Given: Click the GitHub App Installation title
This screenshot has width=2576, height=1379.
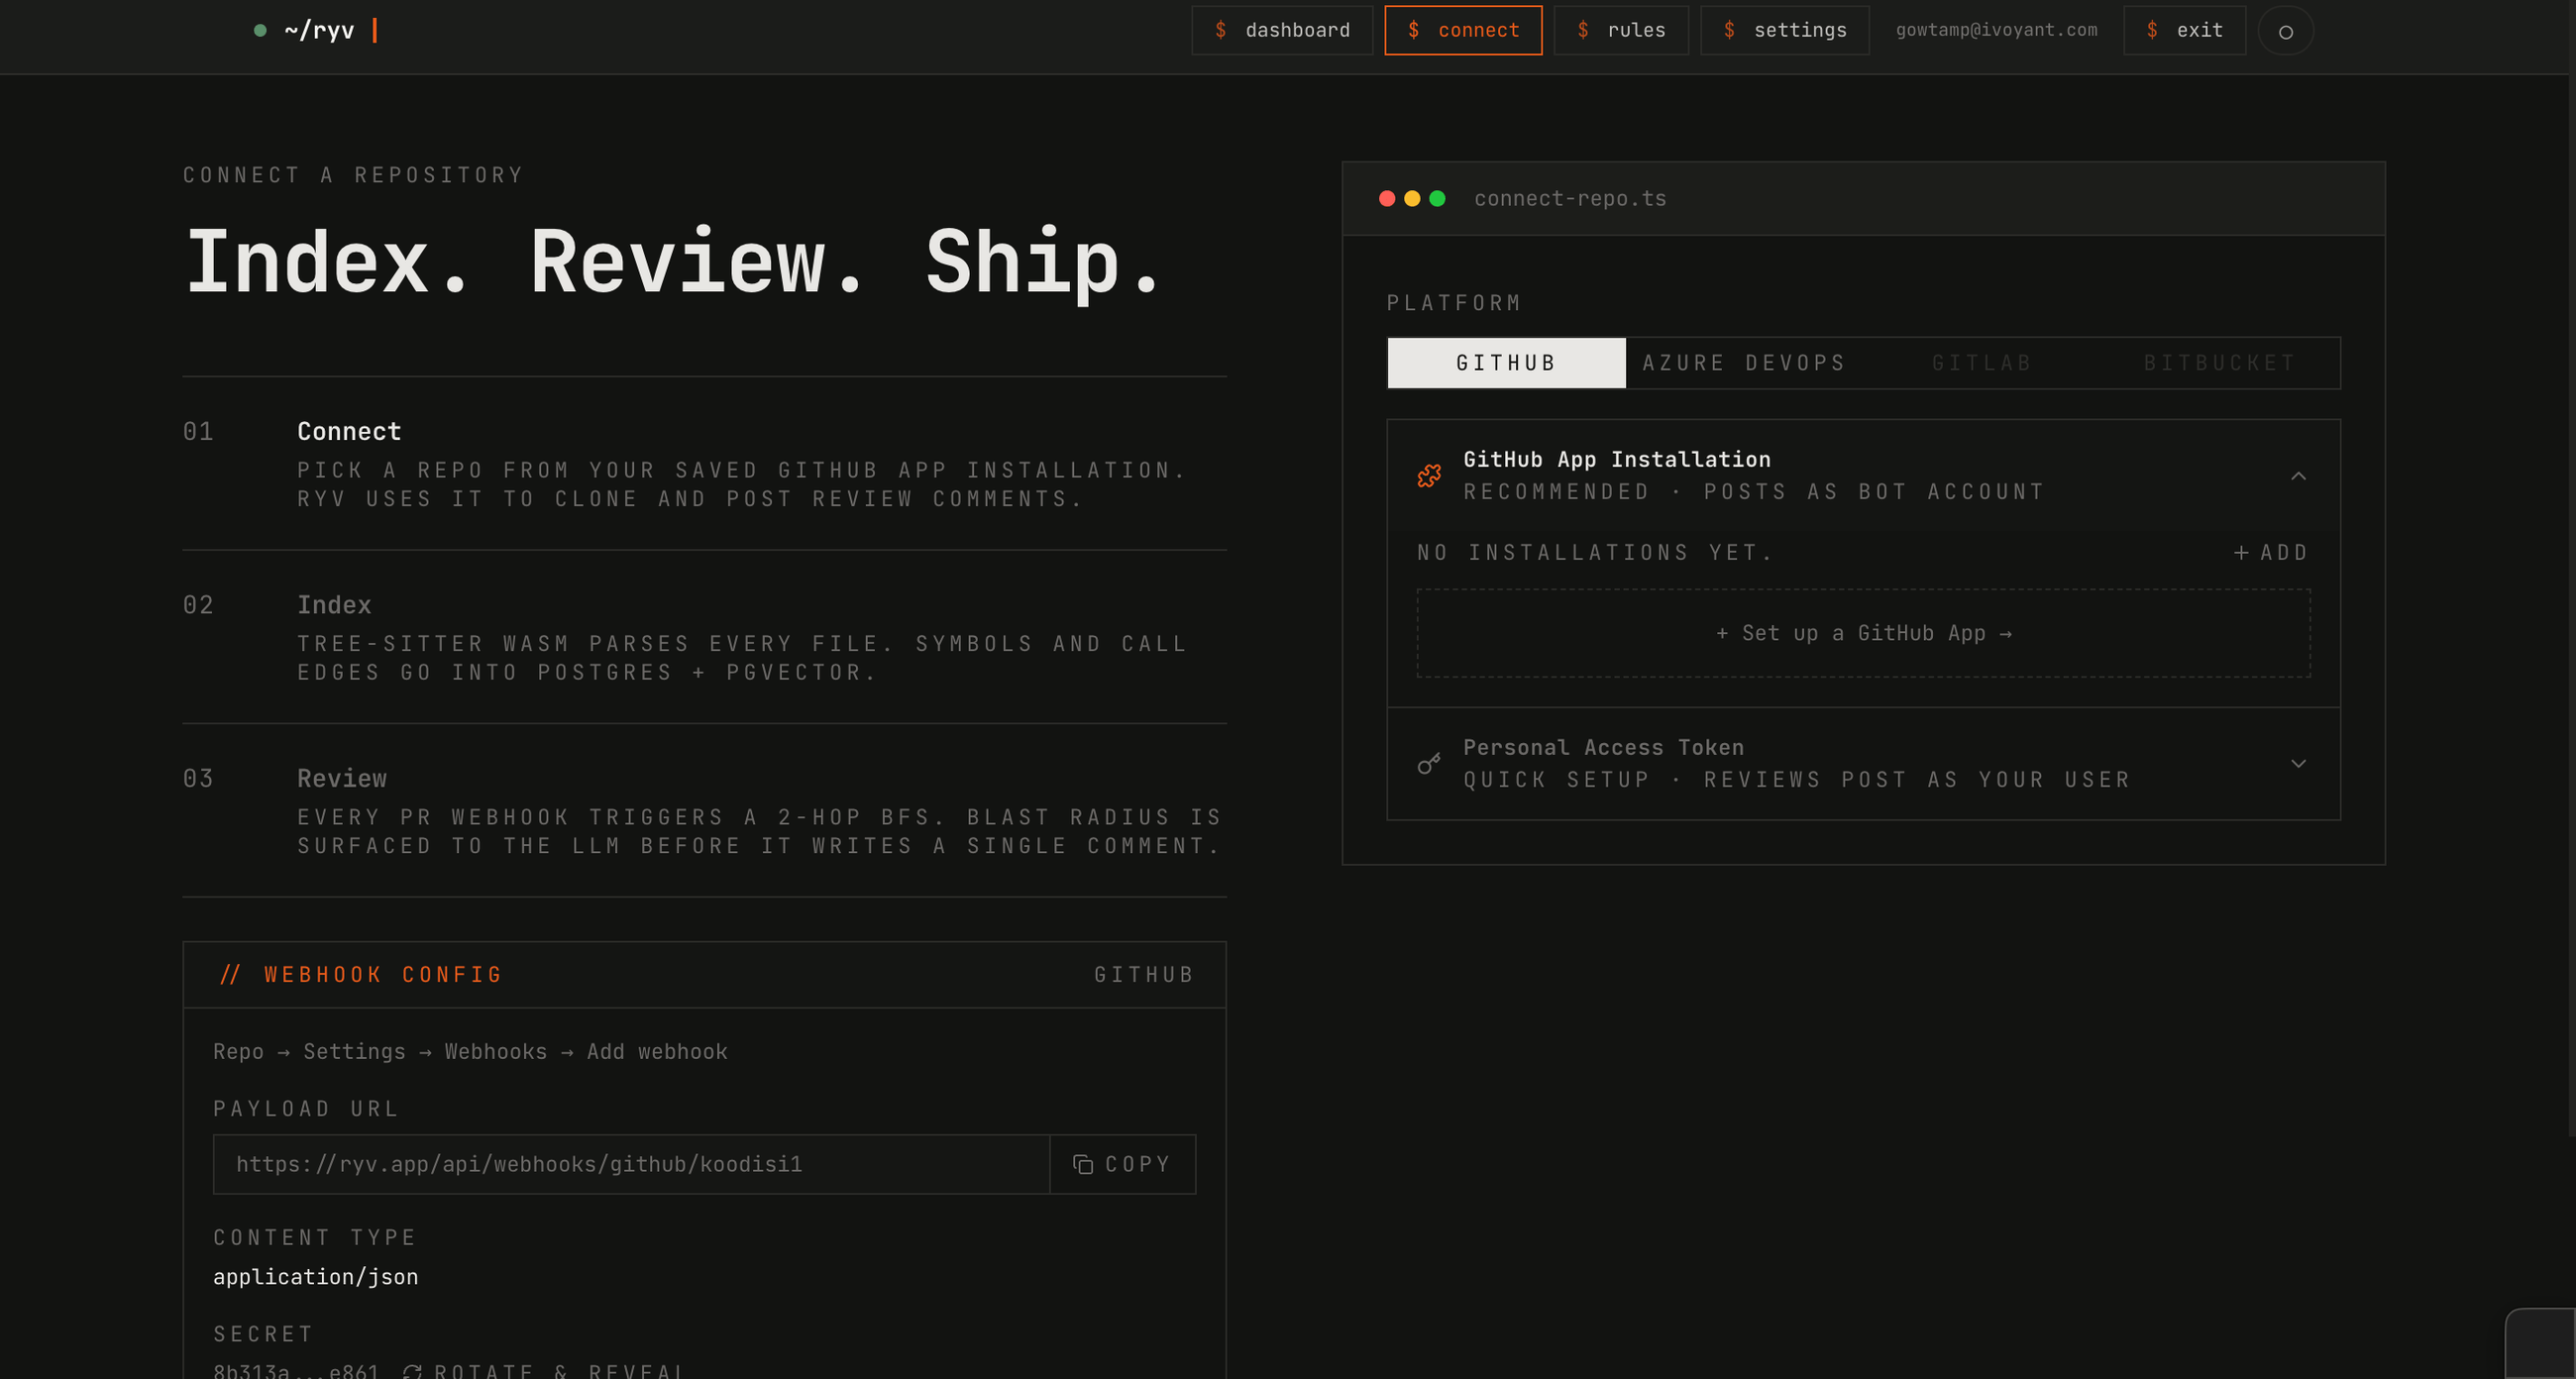Looking at the screenshot, I should (1617, 459).
